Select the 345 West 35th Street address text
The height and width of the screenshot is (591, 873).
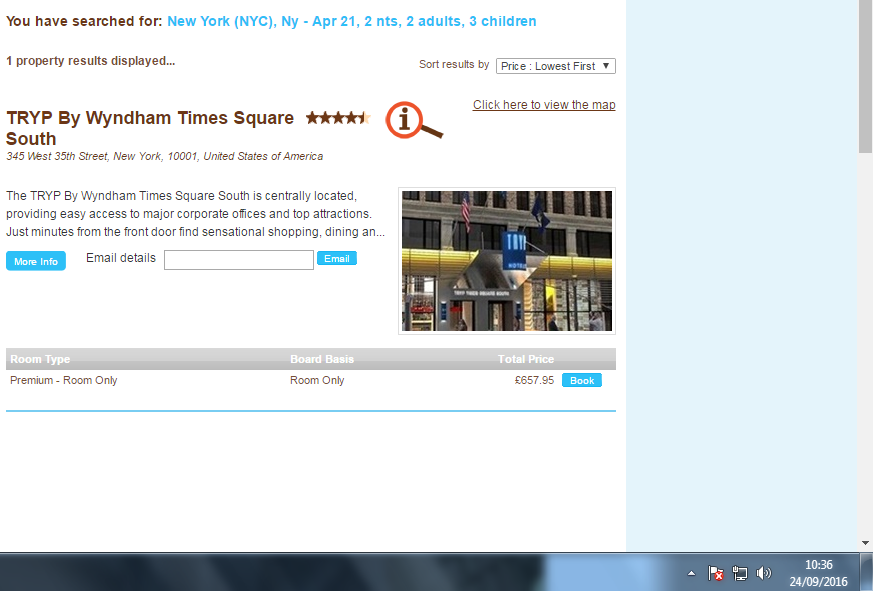[164, 157]
